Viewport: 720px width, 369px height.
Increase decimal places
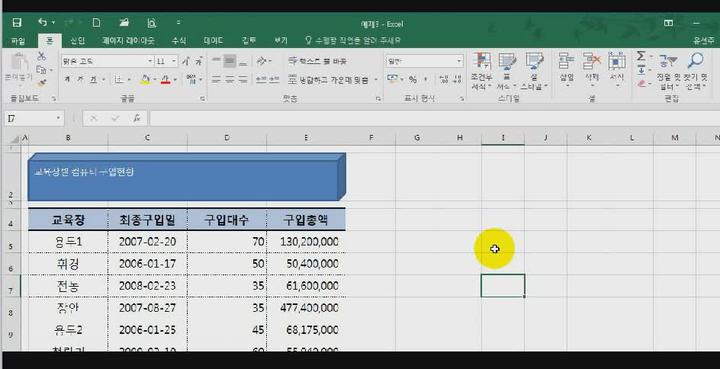tap(444, 80)
